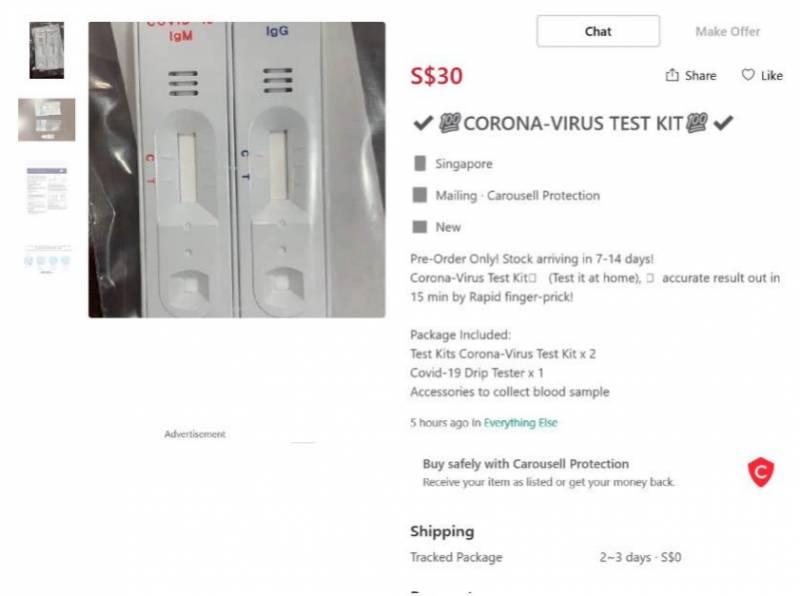Viewport: 800px width, 596px height.
Task: Like the listing with the heart icon
Action: click(748, 75)
